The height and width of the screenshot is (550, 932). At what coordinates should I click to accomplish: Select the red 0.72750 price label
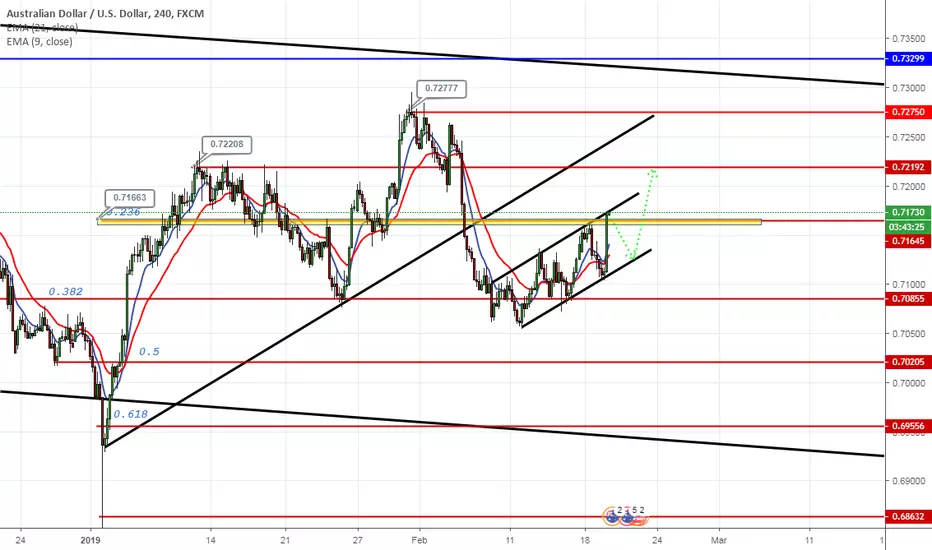tap(908, 112)
